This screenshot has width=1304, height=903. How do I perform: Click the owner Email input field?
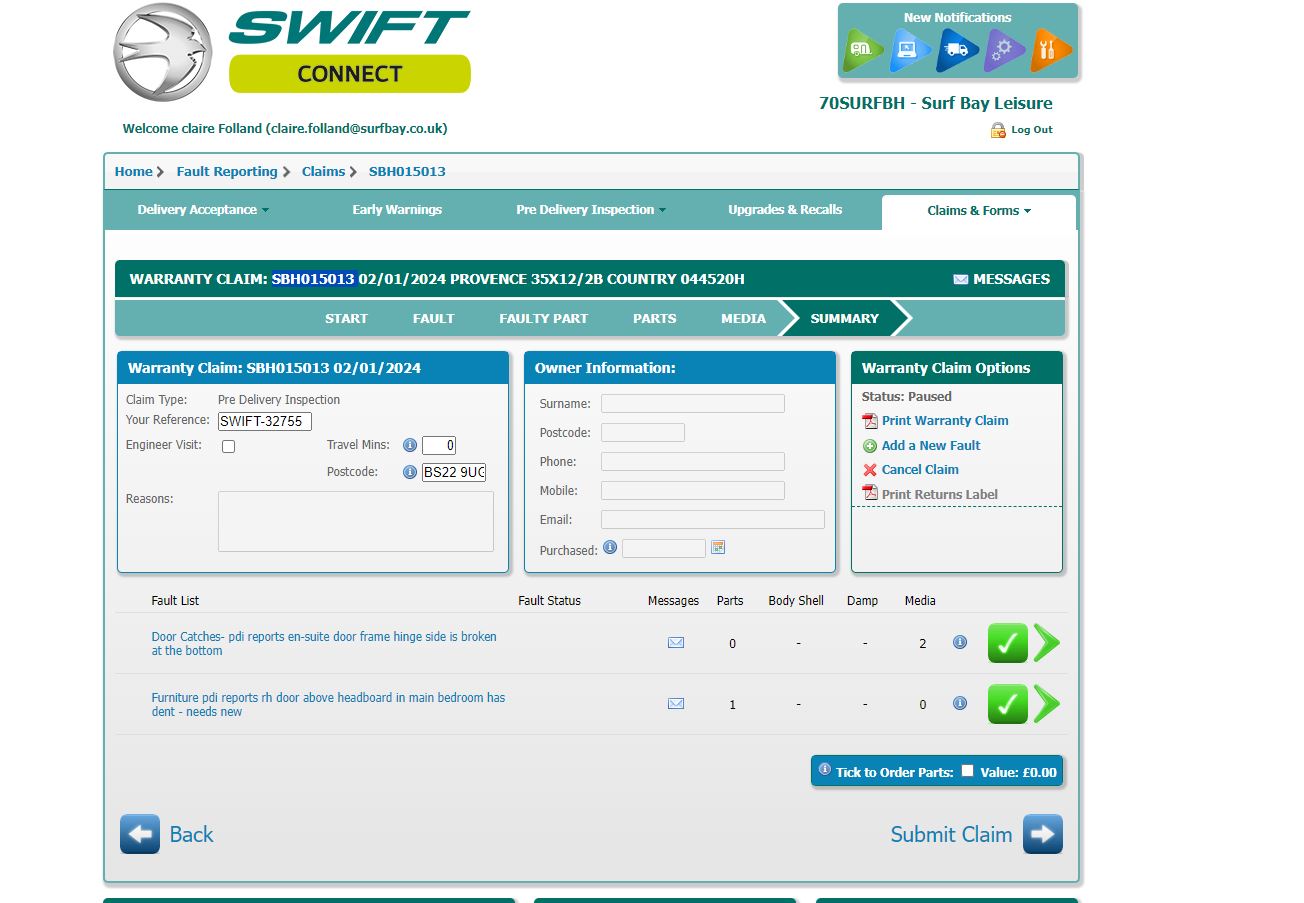[713, 520]
